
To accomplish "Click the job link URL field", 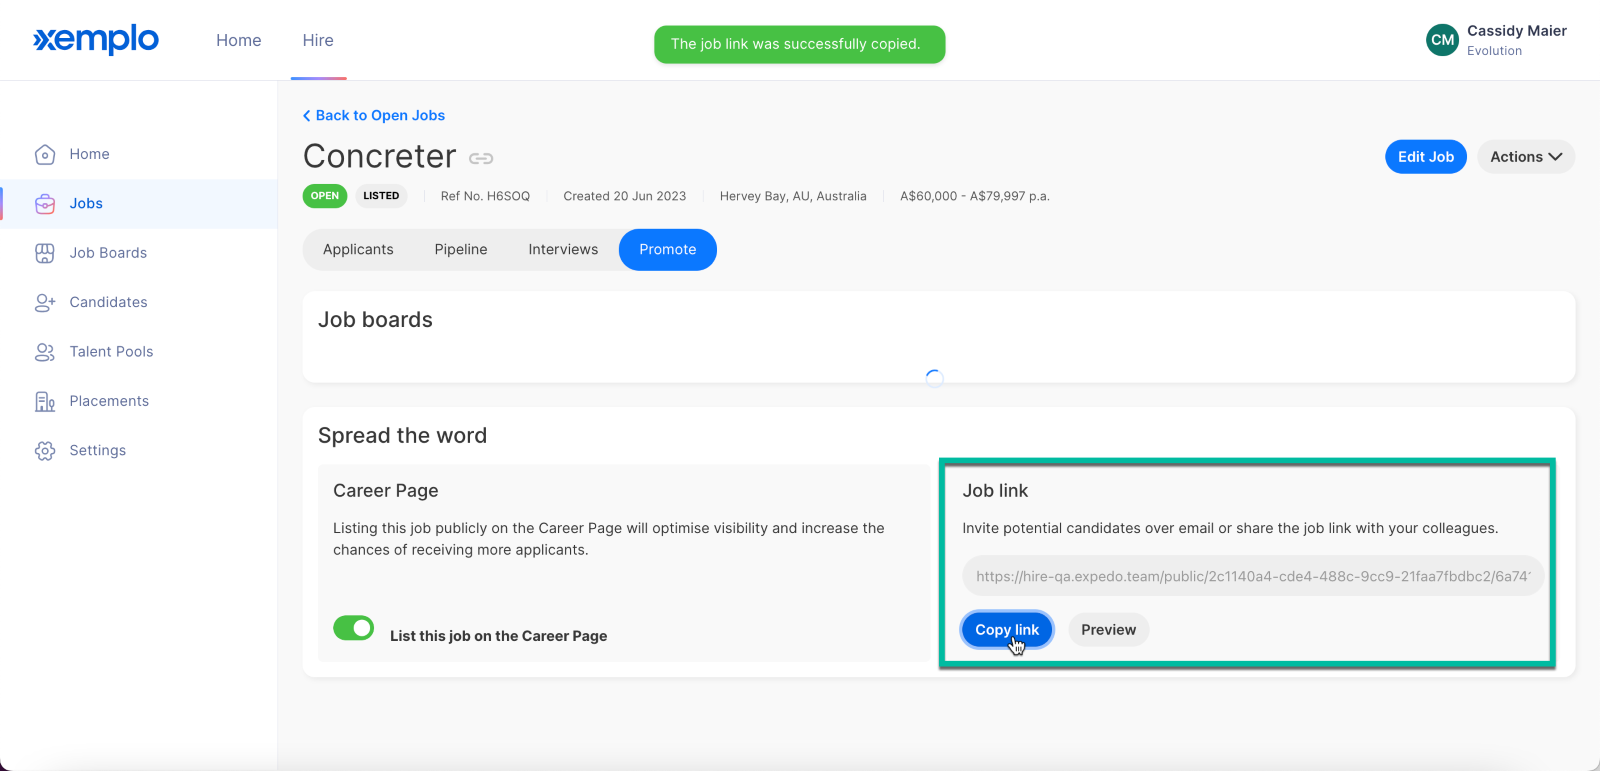I will (1253, 576).
